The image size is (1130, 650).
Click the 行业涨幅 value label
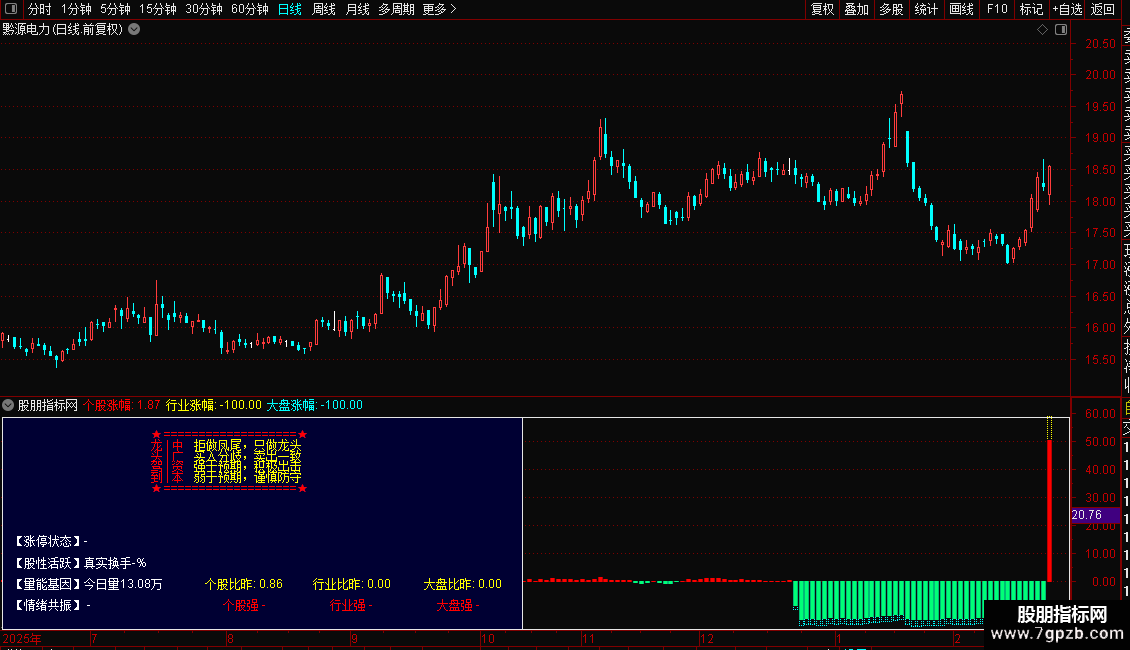pos(214,405)
